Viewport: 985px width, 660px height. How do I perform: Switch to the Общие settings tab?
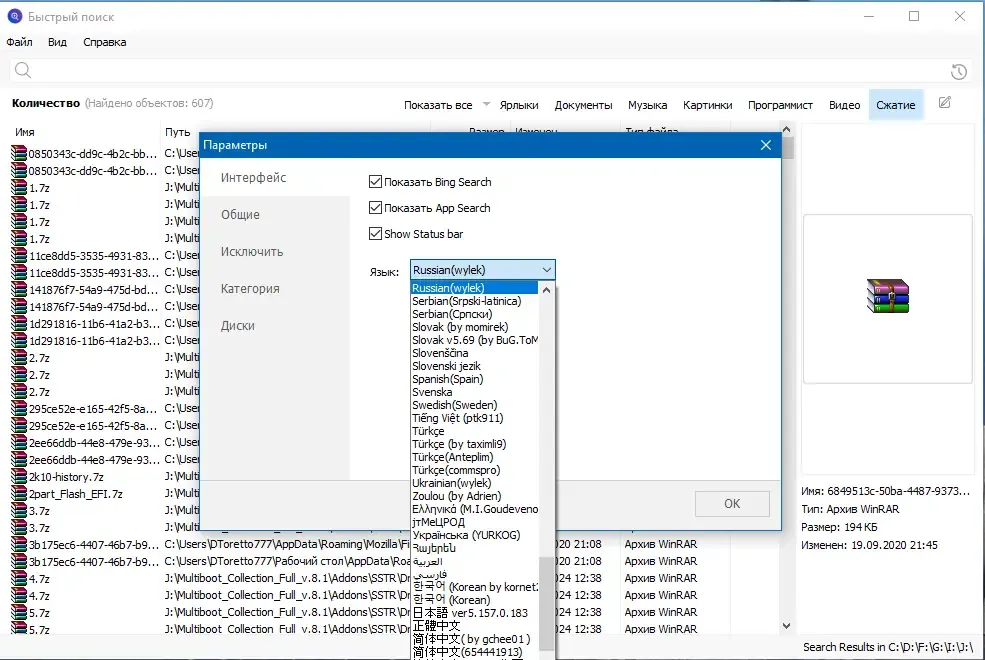click(x=240, y=215)
